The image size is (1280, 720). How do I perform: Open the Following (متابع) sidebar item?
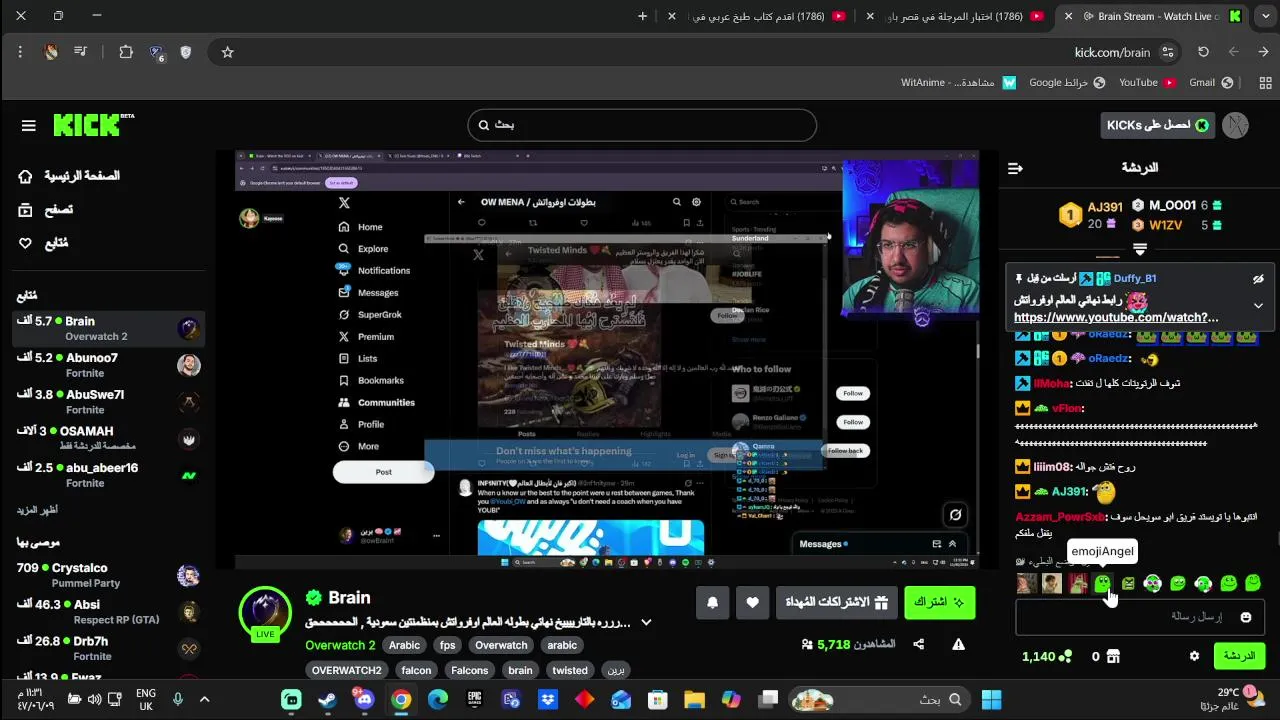43,243
